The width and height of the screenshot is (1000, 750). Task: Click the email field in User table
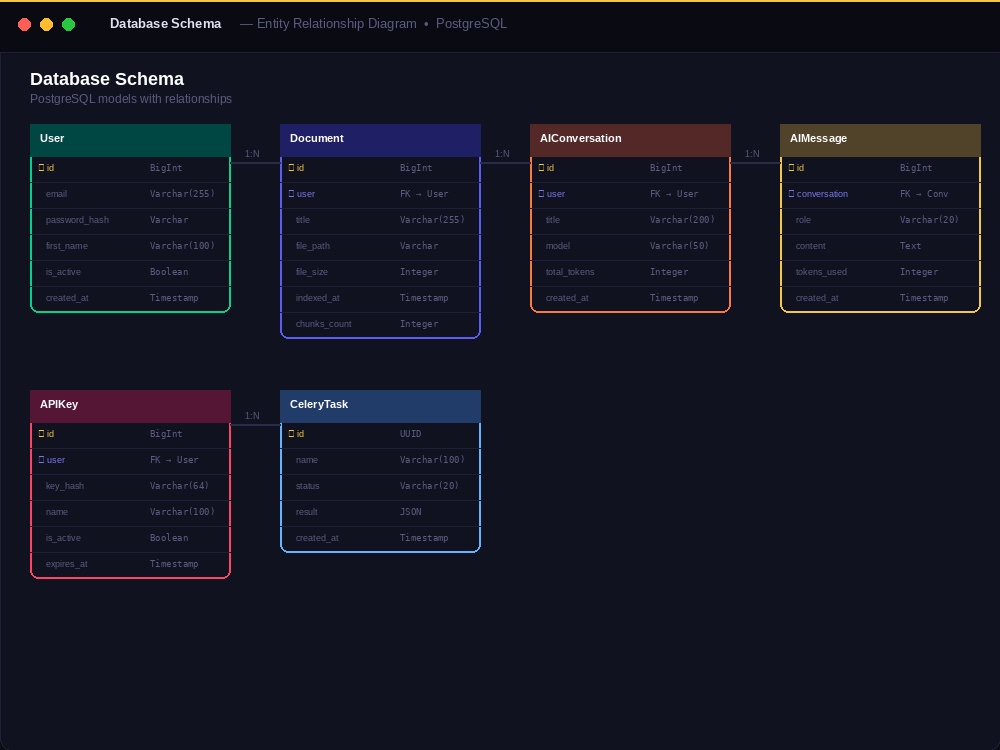point(130,194)
